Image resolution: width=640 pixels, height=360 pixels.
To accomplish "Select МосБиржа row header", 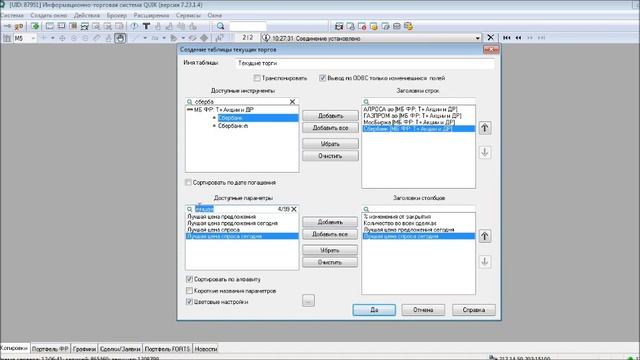I will coord(409,122).
